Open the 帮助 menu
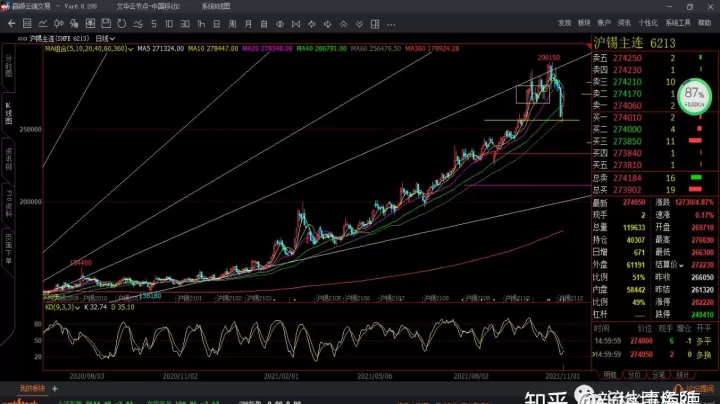This screenshot has height=404, width=720. [704, 22]
